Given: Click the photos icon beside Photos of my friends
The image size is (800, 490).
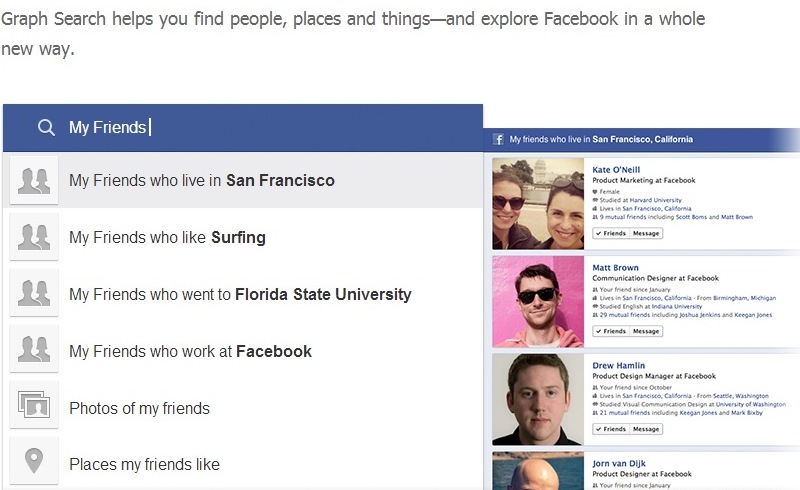Looking at the screenshot, I should click(34, 405).
